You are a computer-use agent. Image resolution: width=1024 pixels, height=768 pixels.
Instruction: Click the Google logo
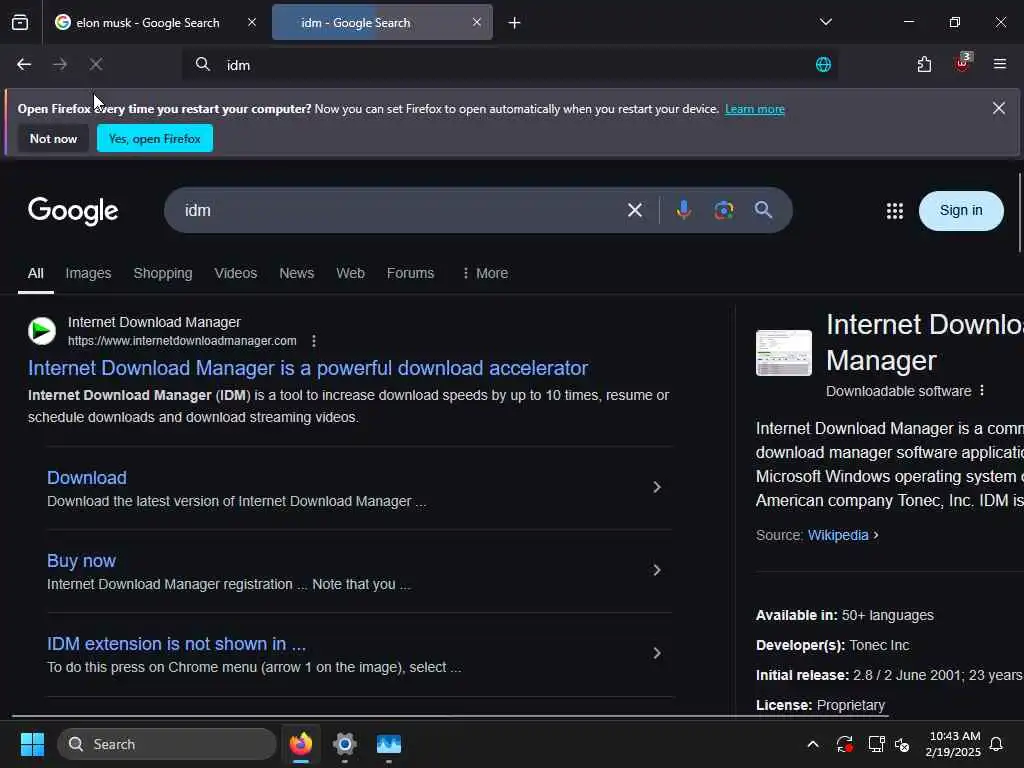pos(73,210)
